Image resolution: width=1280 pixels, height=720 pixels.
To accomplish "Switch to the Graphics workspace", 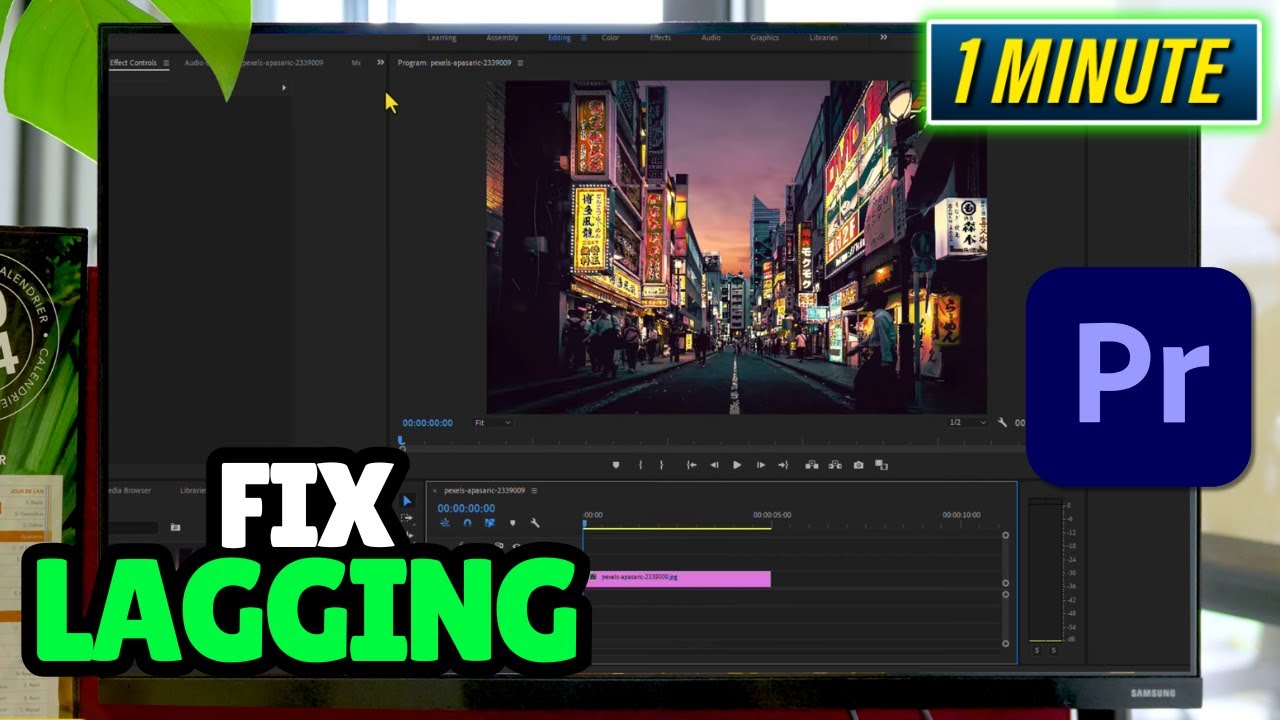I will coord(764,38).
